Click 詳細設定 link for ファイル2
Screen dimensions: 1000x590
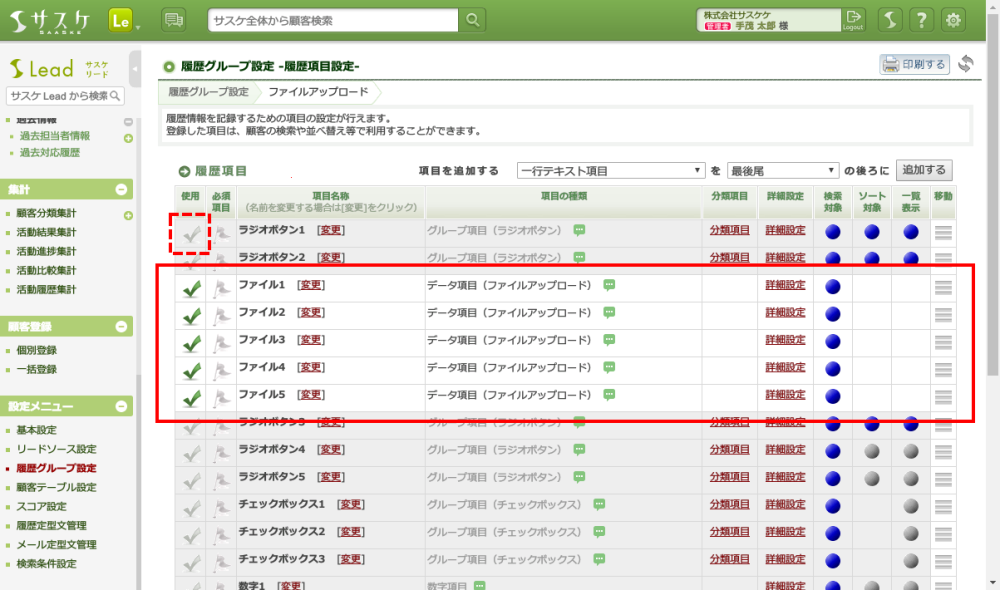[x=785, y=313]
